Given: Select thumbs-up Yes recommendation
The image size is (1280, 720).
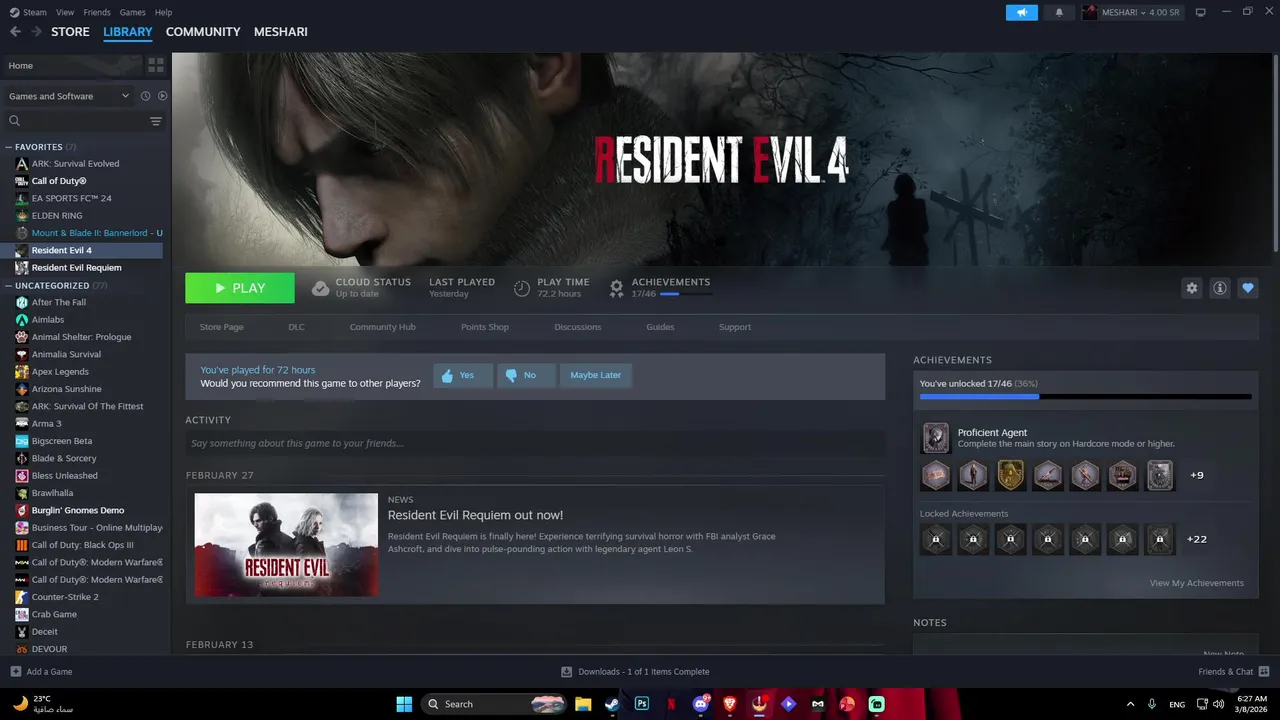Looking at the screenshot, I should pos(463,376).
